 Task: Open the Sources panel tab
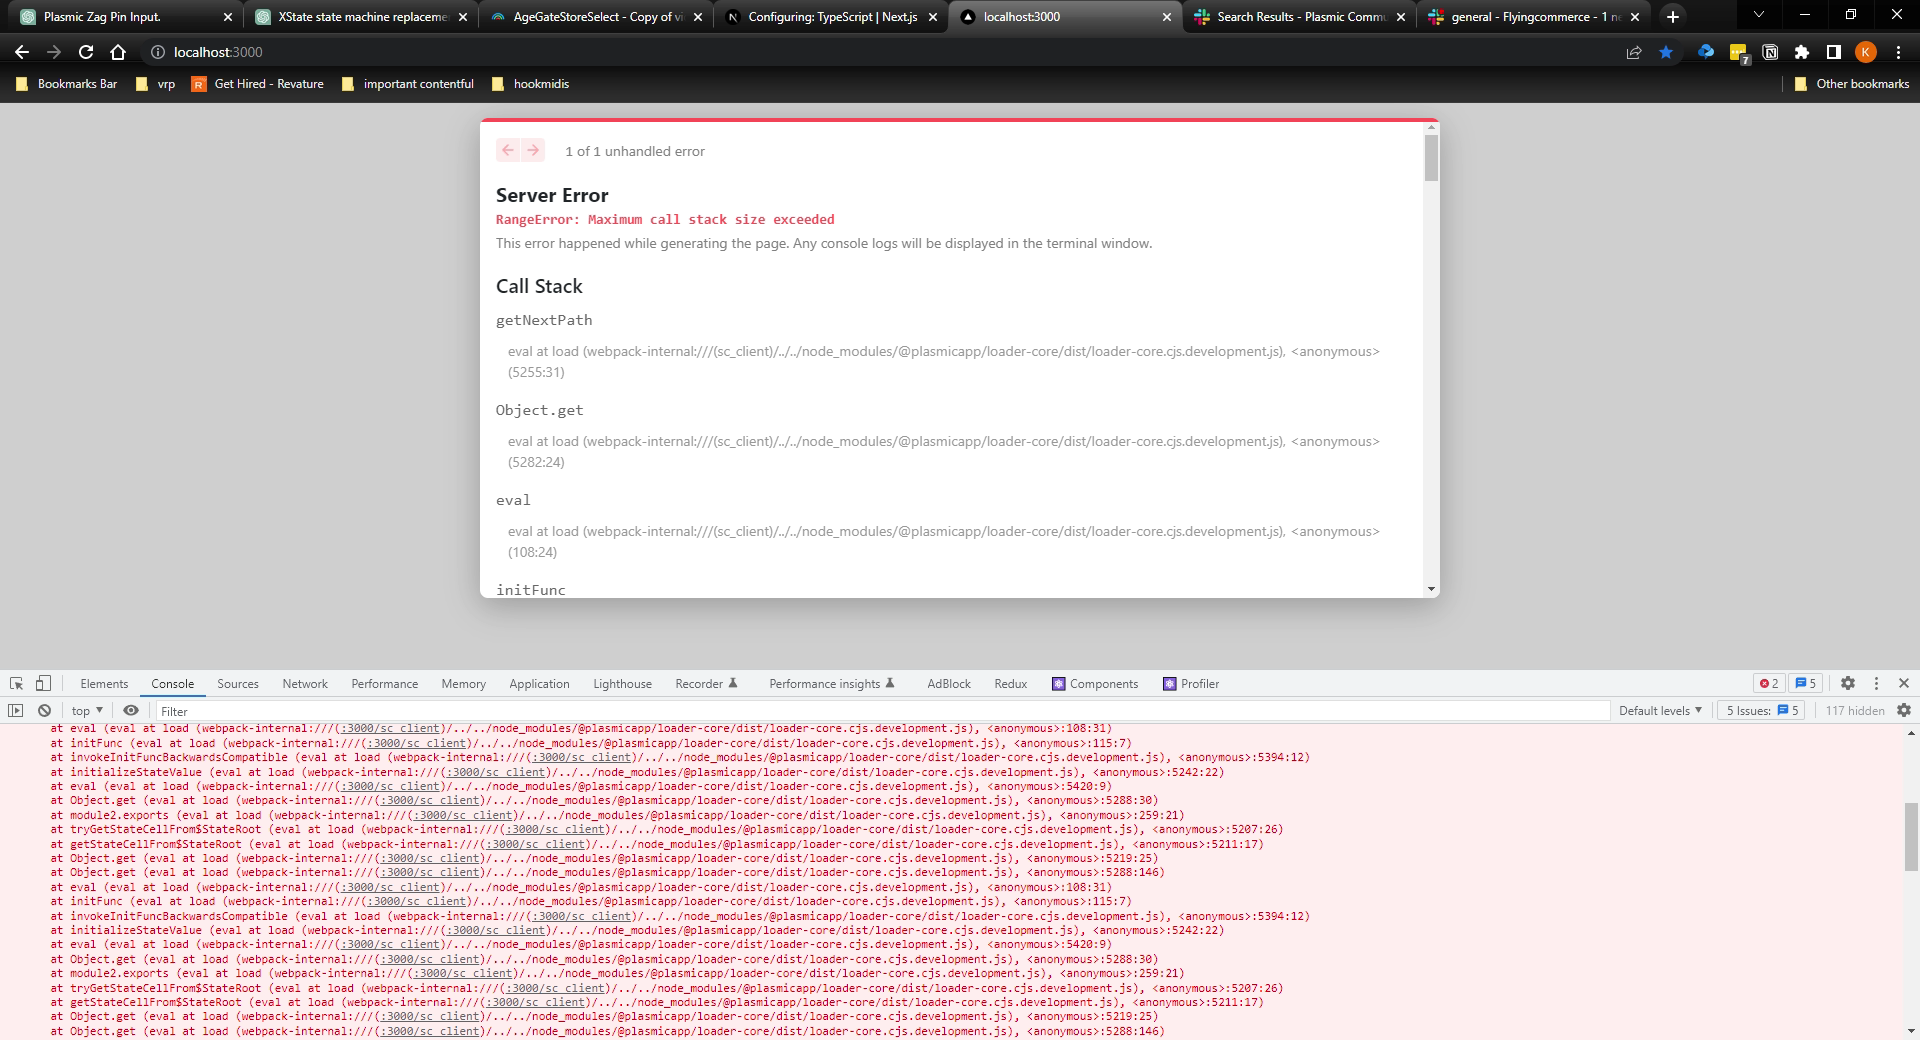pyautogui.click(x=237, y=684)
